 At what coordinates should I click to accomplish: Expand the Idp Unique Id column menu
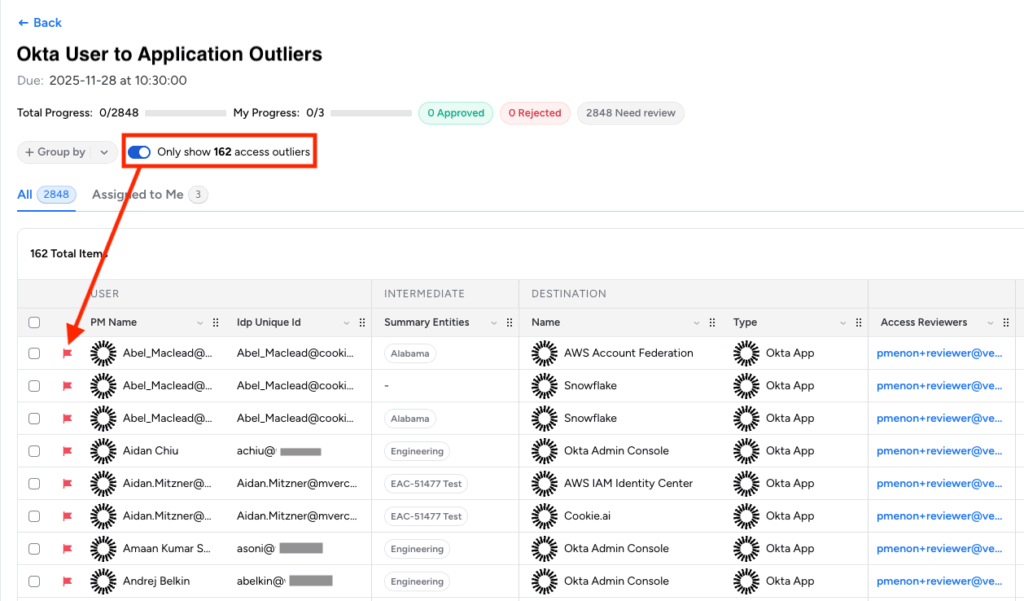[347, 323]
